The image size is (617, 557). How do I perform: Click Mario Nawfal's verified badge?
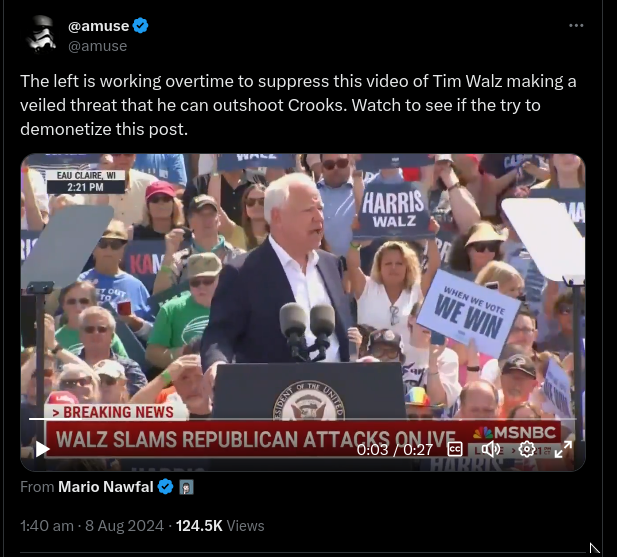point(165,487)
